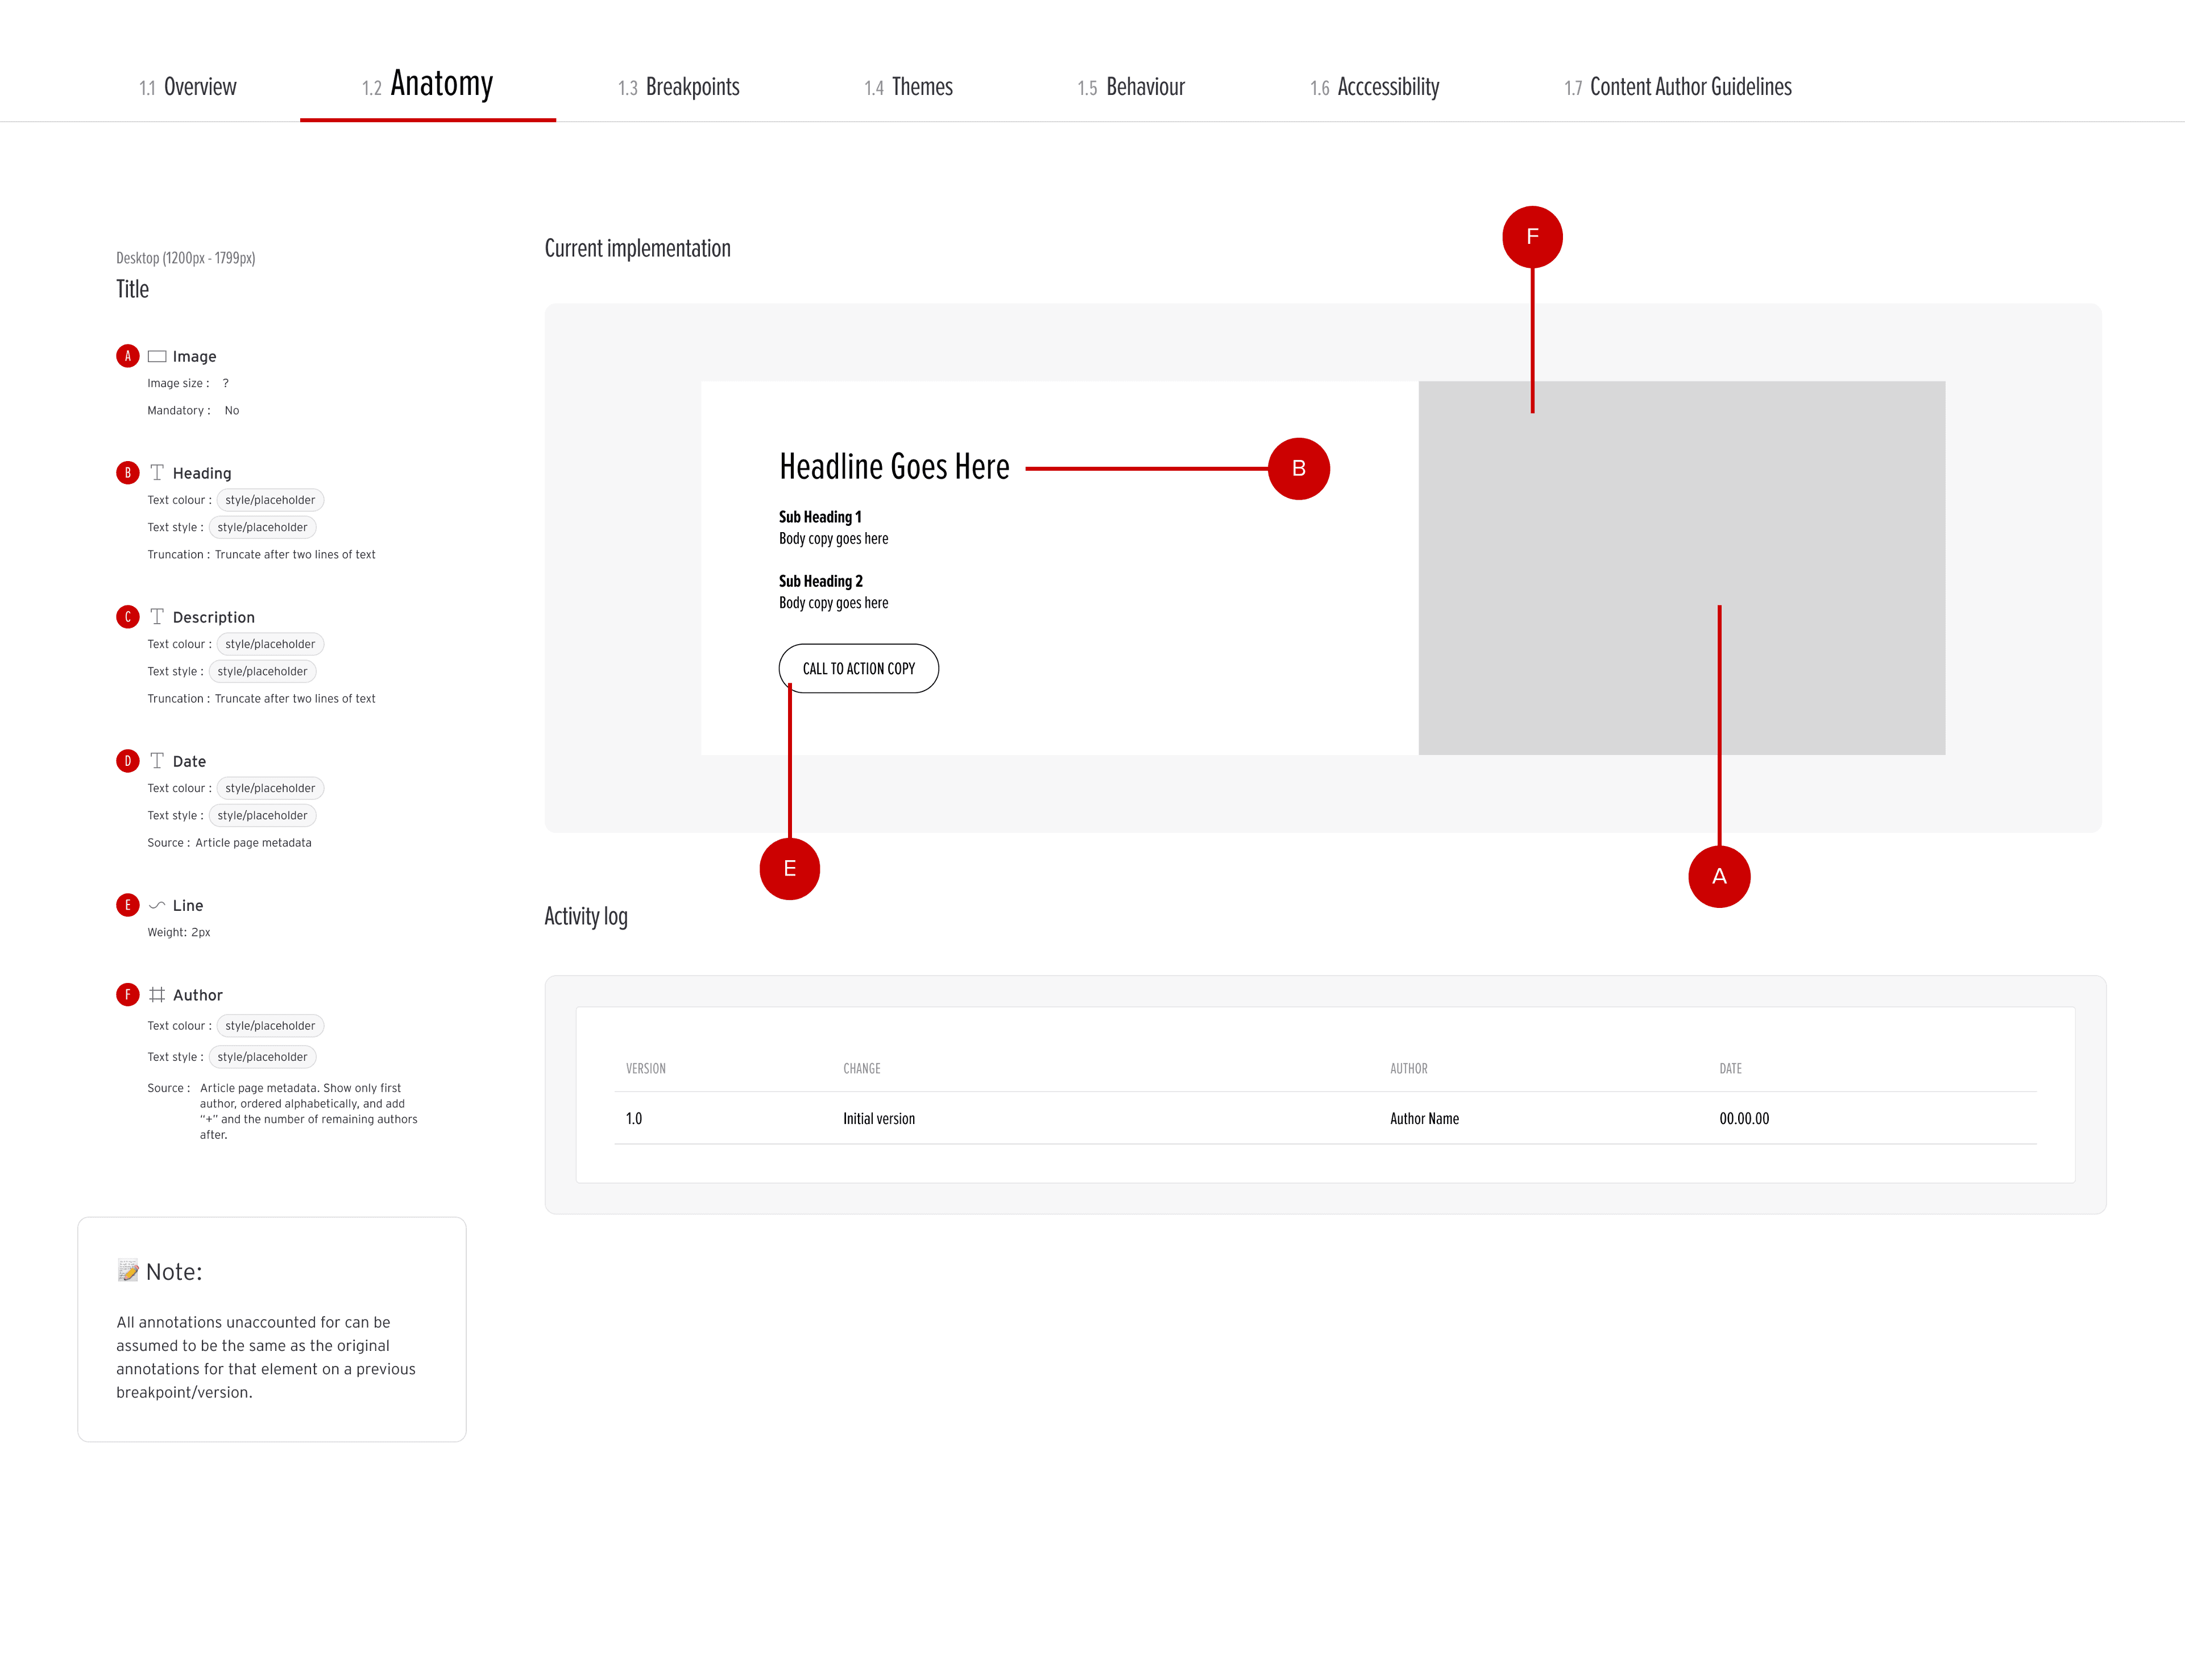Click Author text style style/placeholder chip

(x=262, y=1057)
